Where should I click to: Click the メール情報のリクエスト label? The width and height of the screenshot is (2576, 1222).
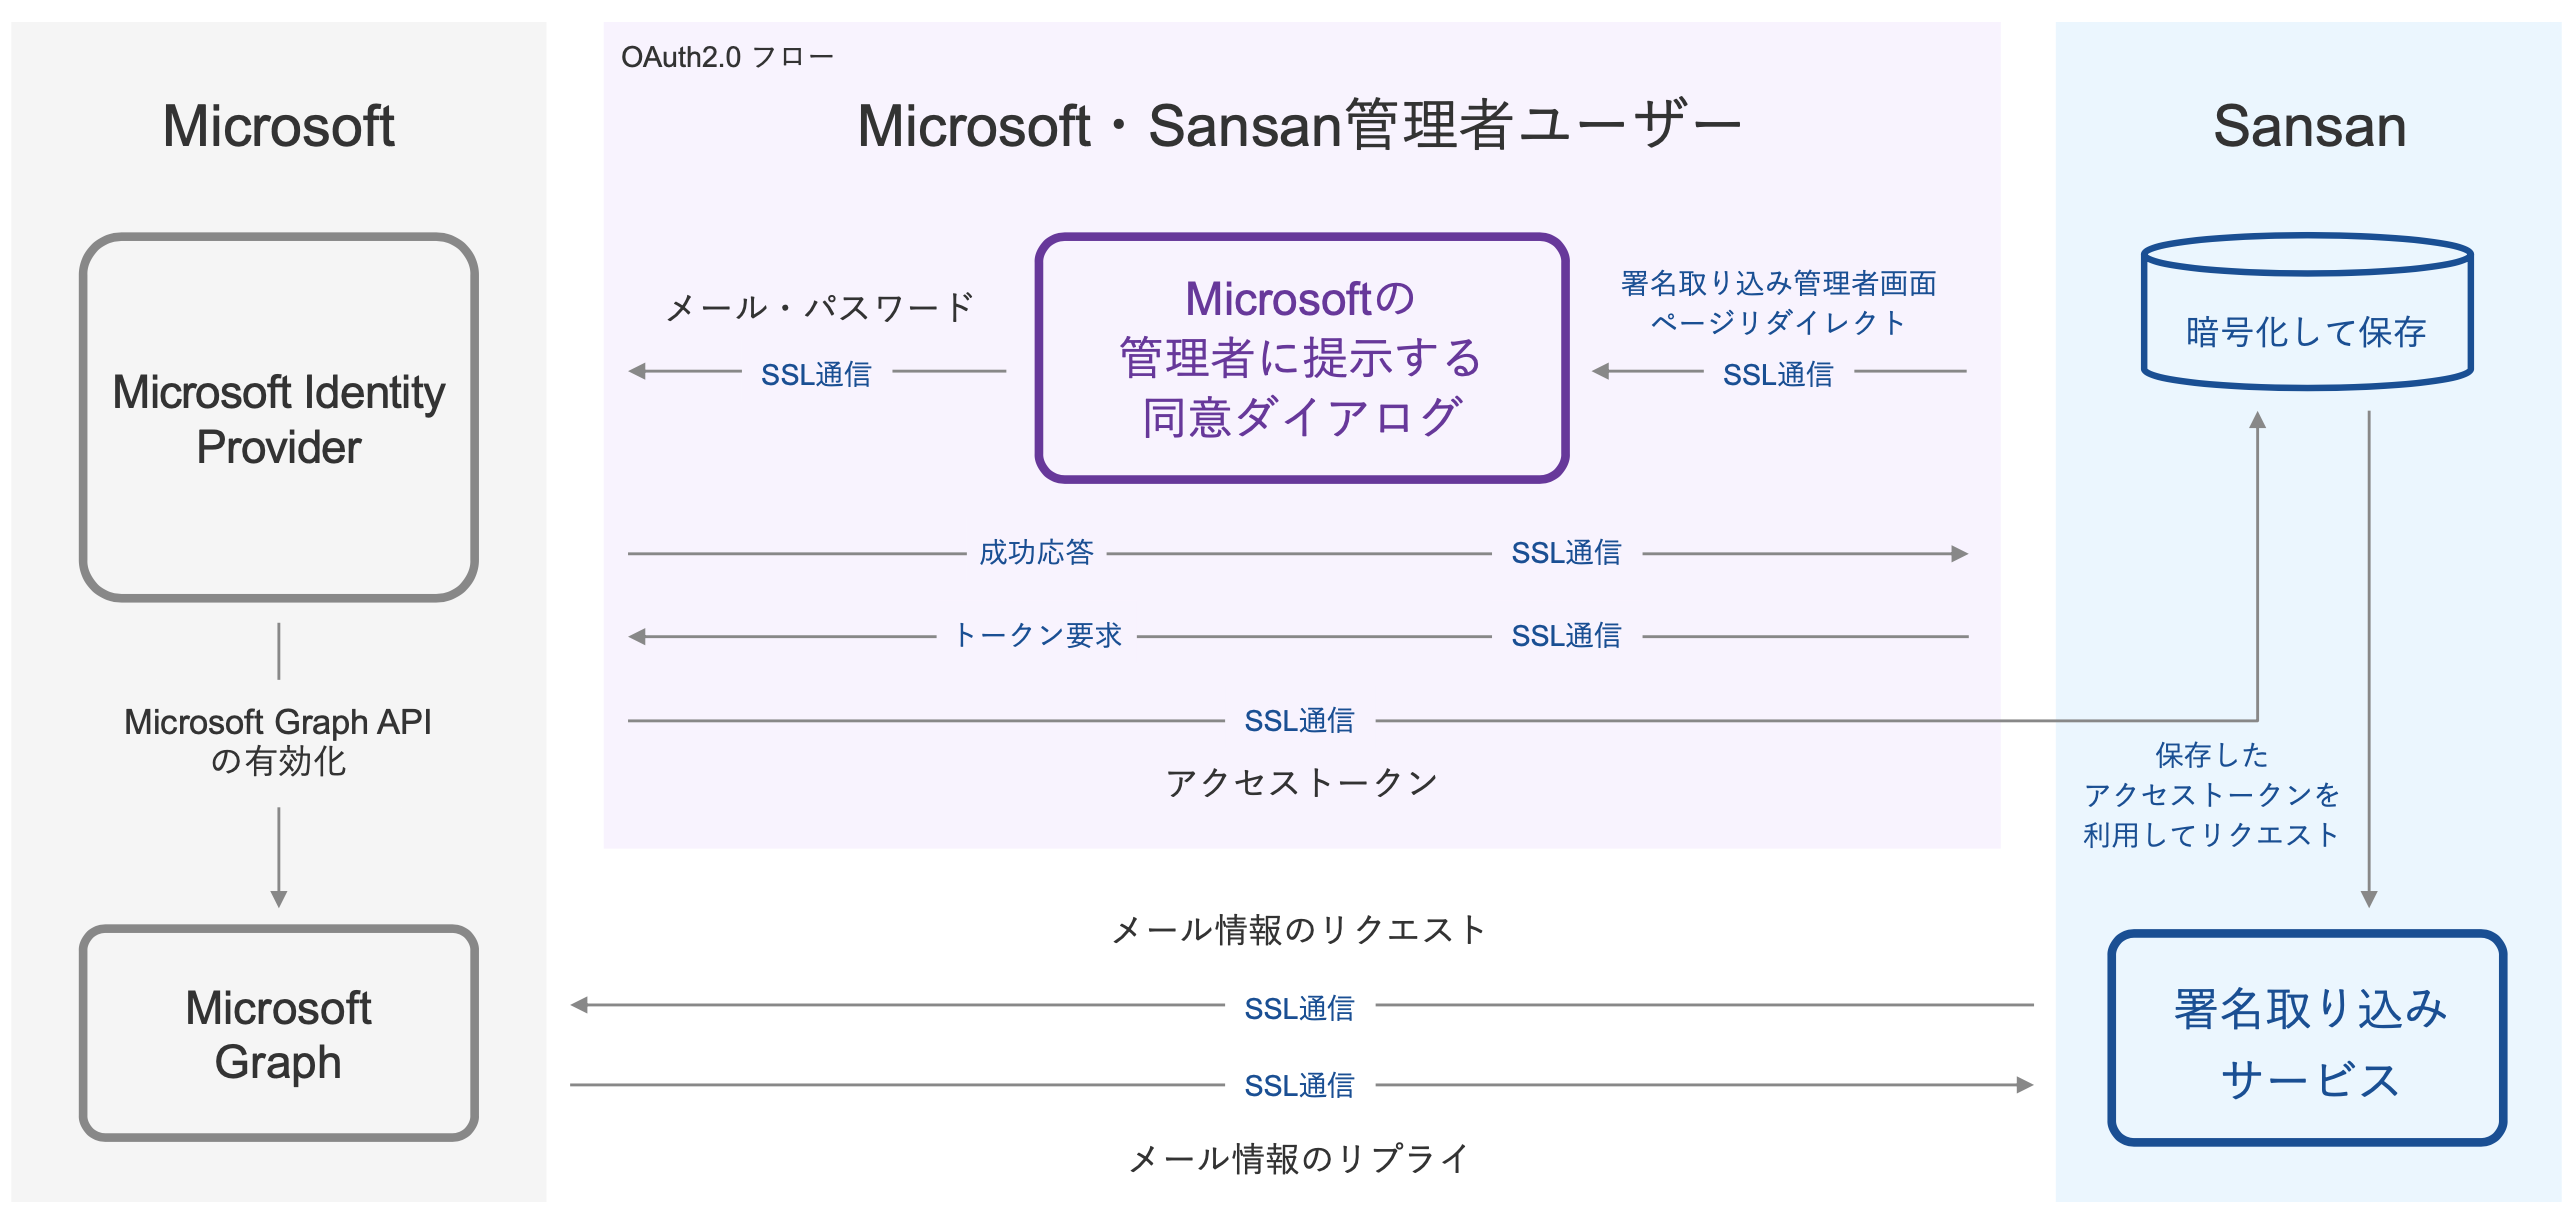coord(1299,930)
